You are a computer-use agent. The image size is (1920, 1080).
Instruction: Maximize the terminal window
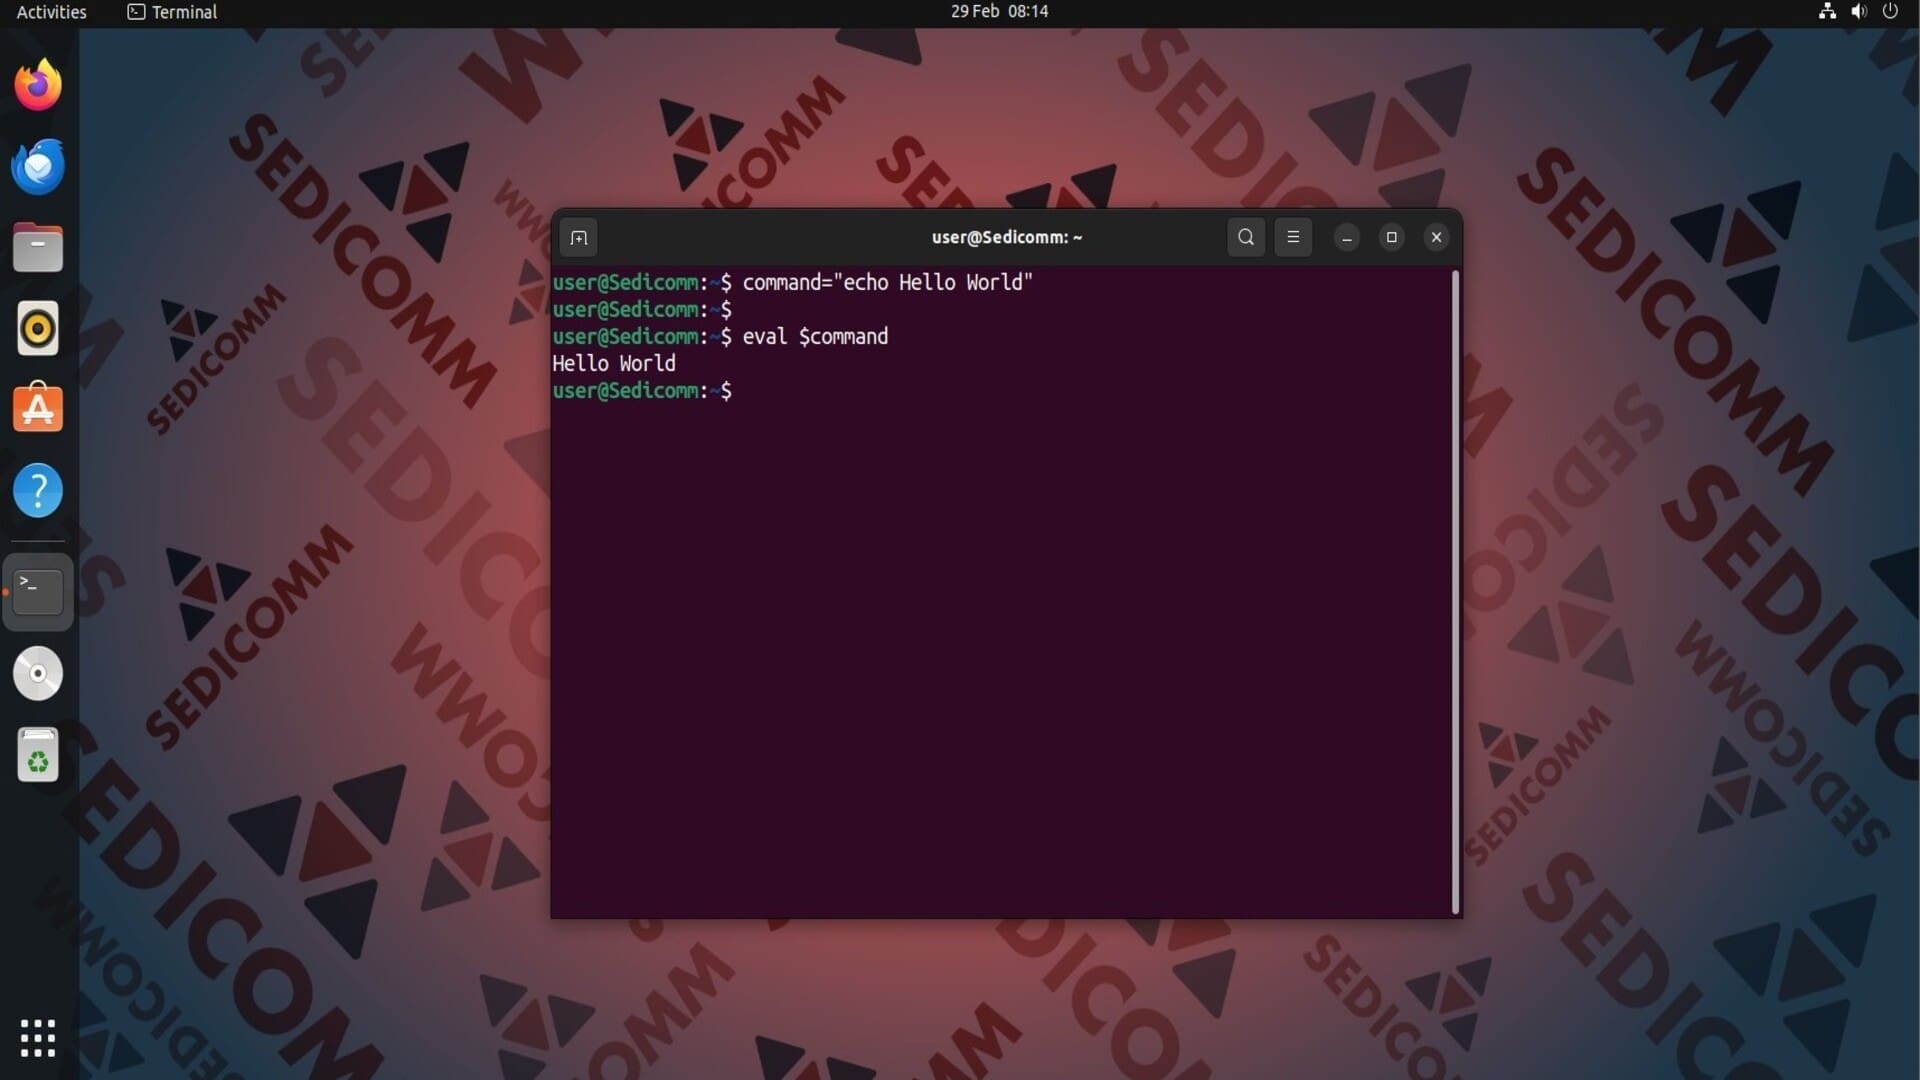click(1391, 238)
